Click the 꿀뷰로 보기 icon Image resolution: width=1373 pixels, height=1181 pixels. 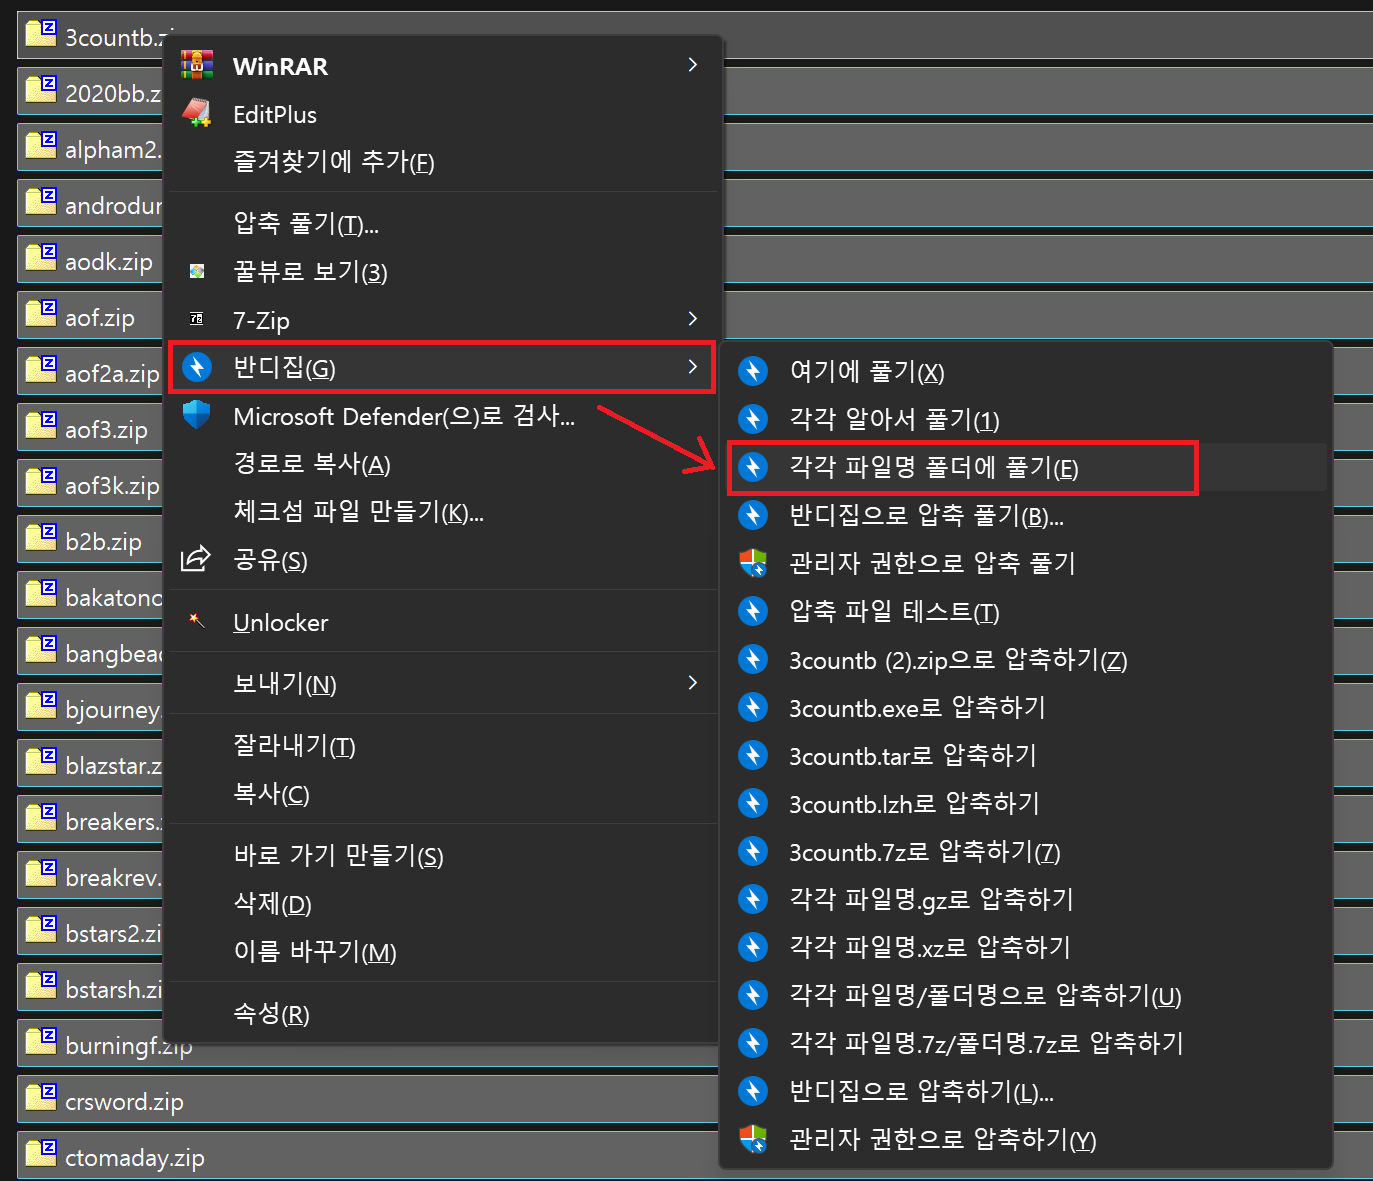pos(197,271)
